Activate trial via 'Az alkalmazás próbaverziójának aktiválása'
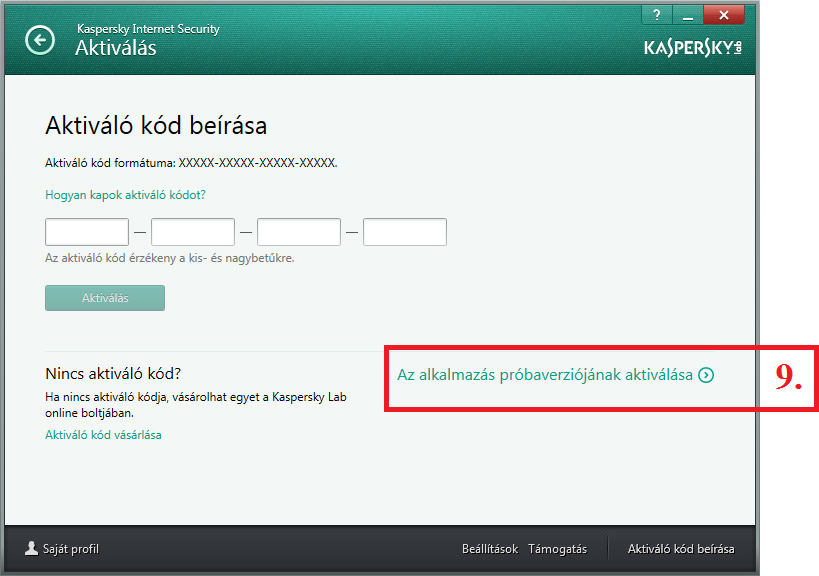 545,375
